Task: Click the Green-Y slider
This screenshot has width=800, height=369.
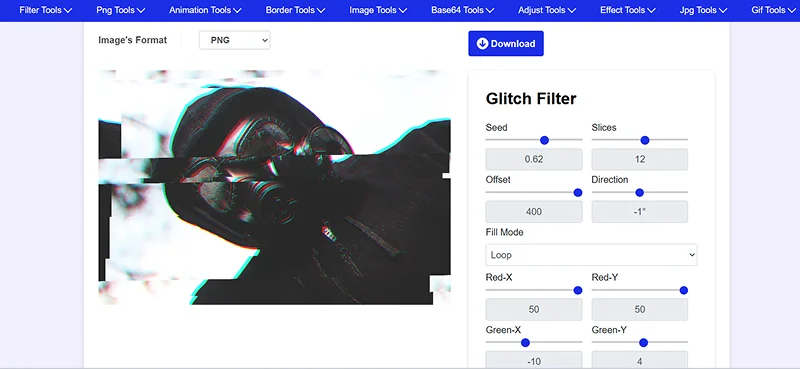Action: (639, 342)
